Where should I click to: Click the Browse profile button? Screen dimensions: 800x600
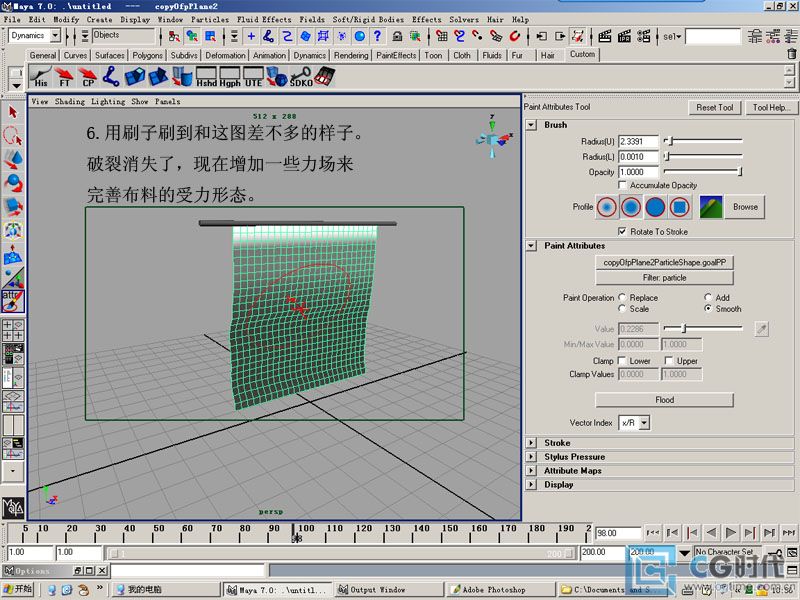pos(745,207)
